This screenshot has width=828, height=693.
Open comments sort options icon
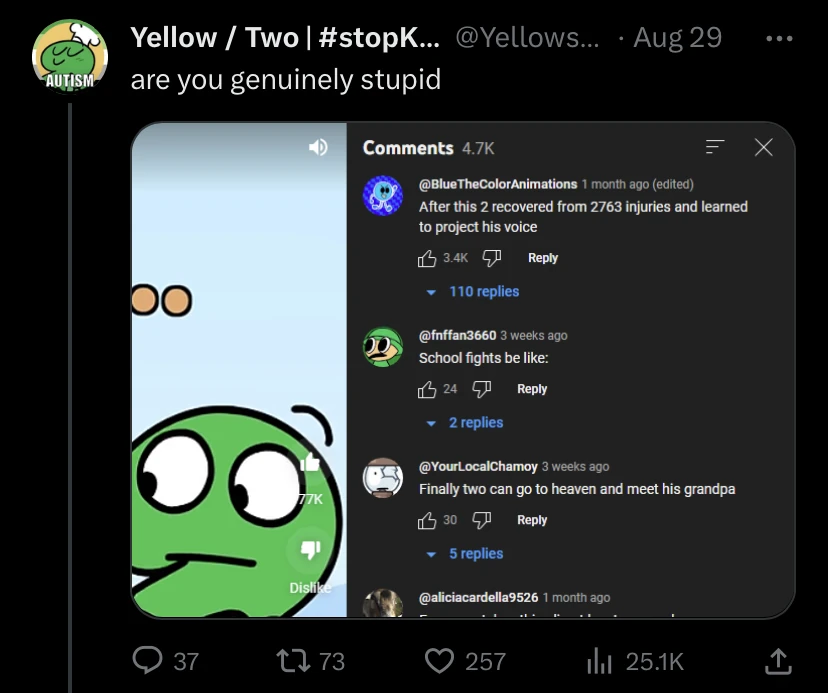coord(714,148)
